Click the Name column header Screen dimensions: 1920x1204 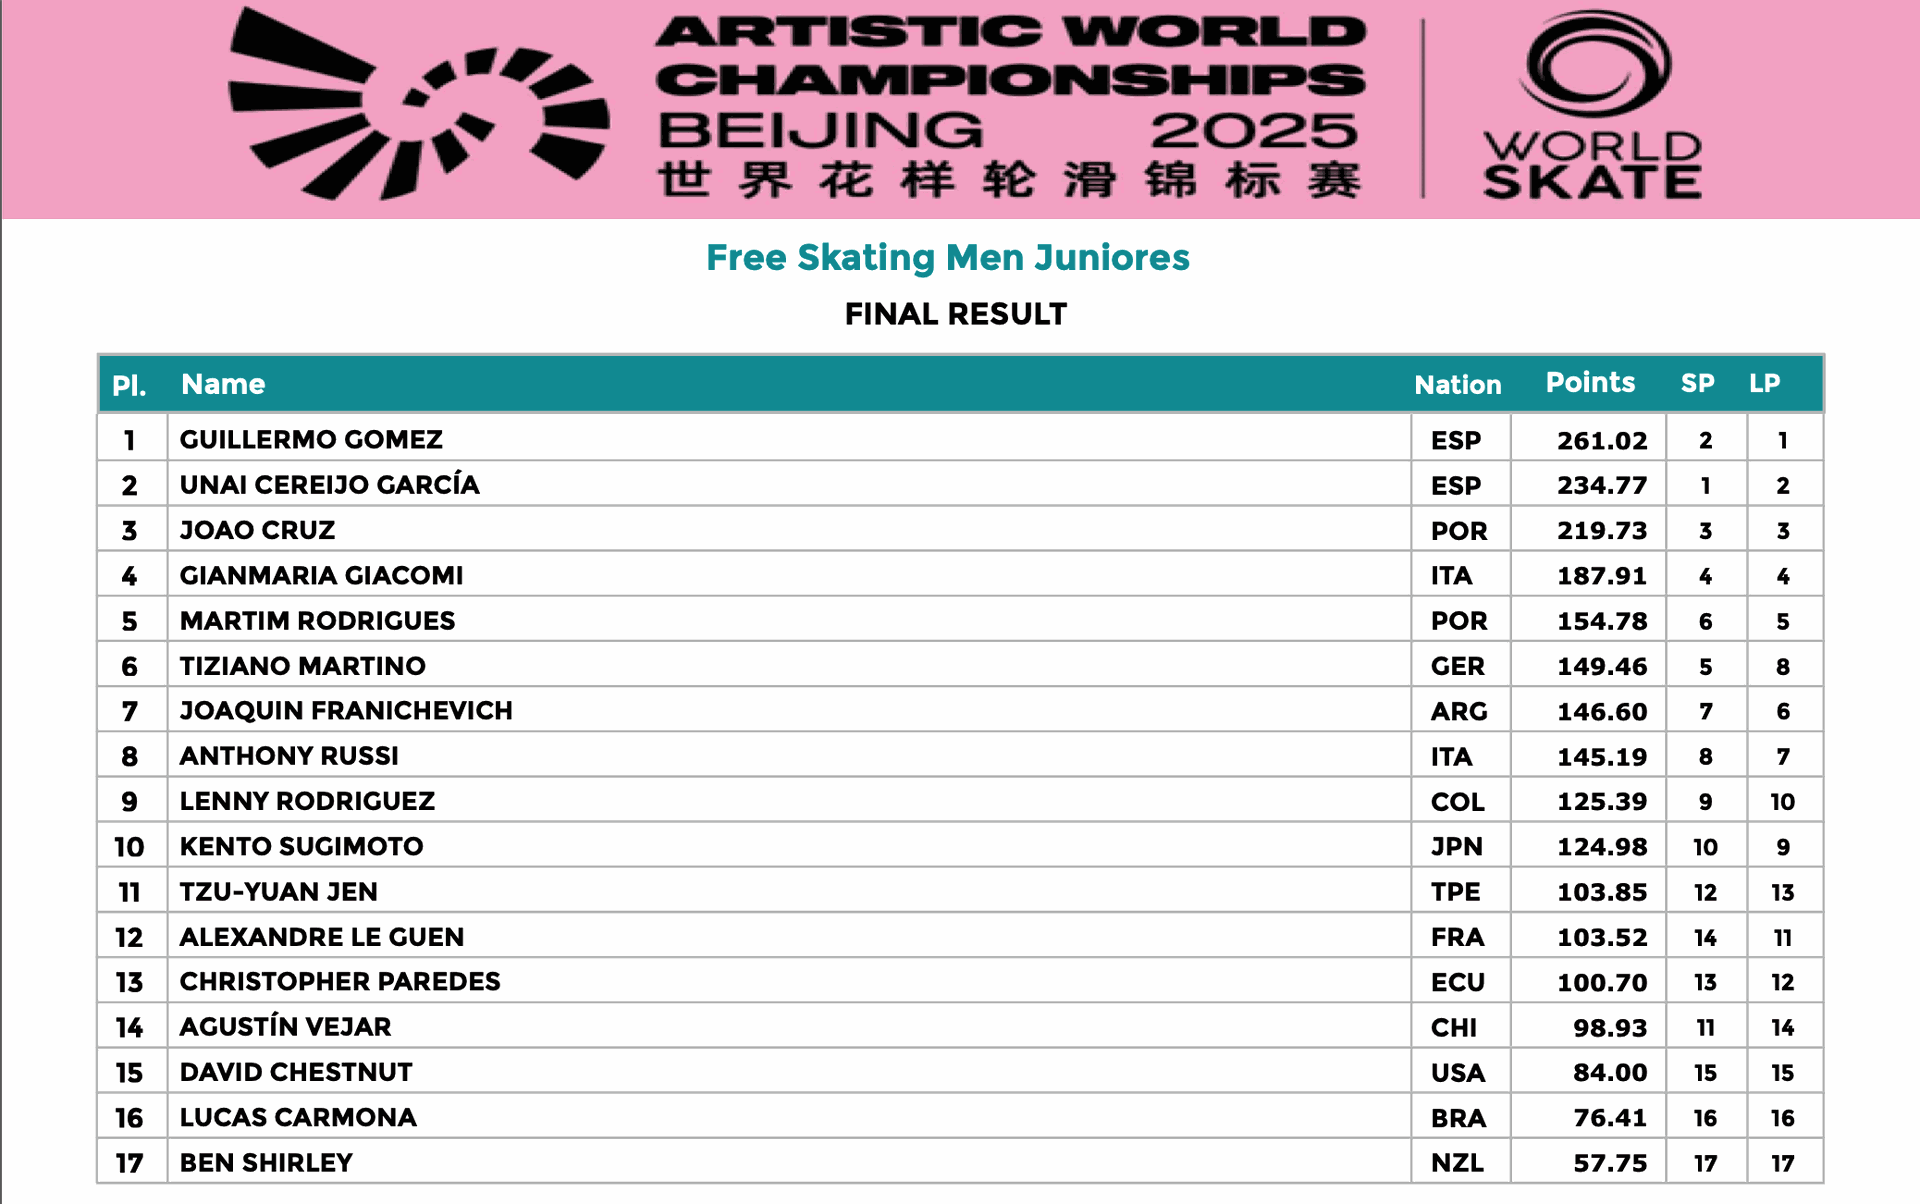pyautogui.click(x=223, y=384)
